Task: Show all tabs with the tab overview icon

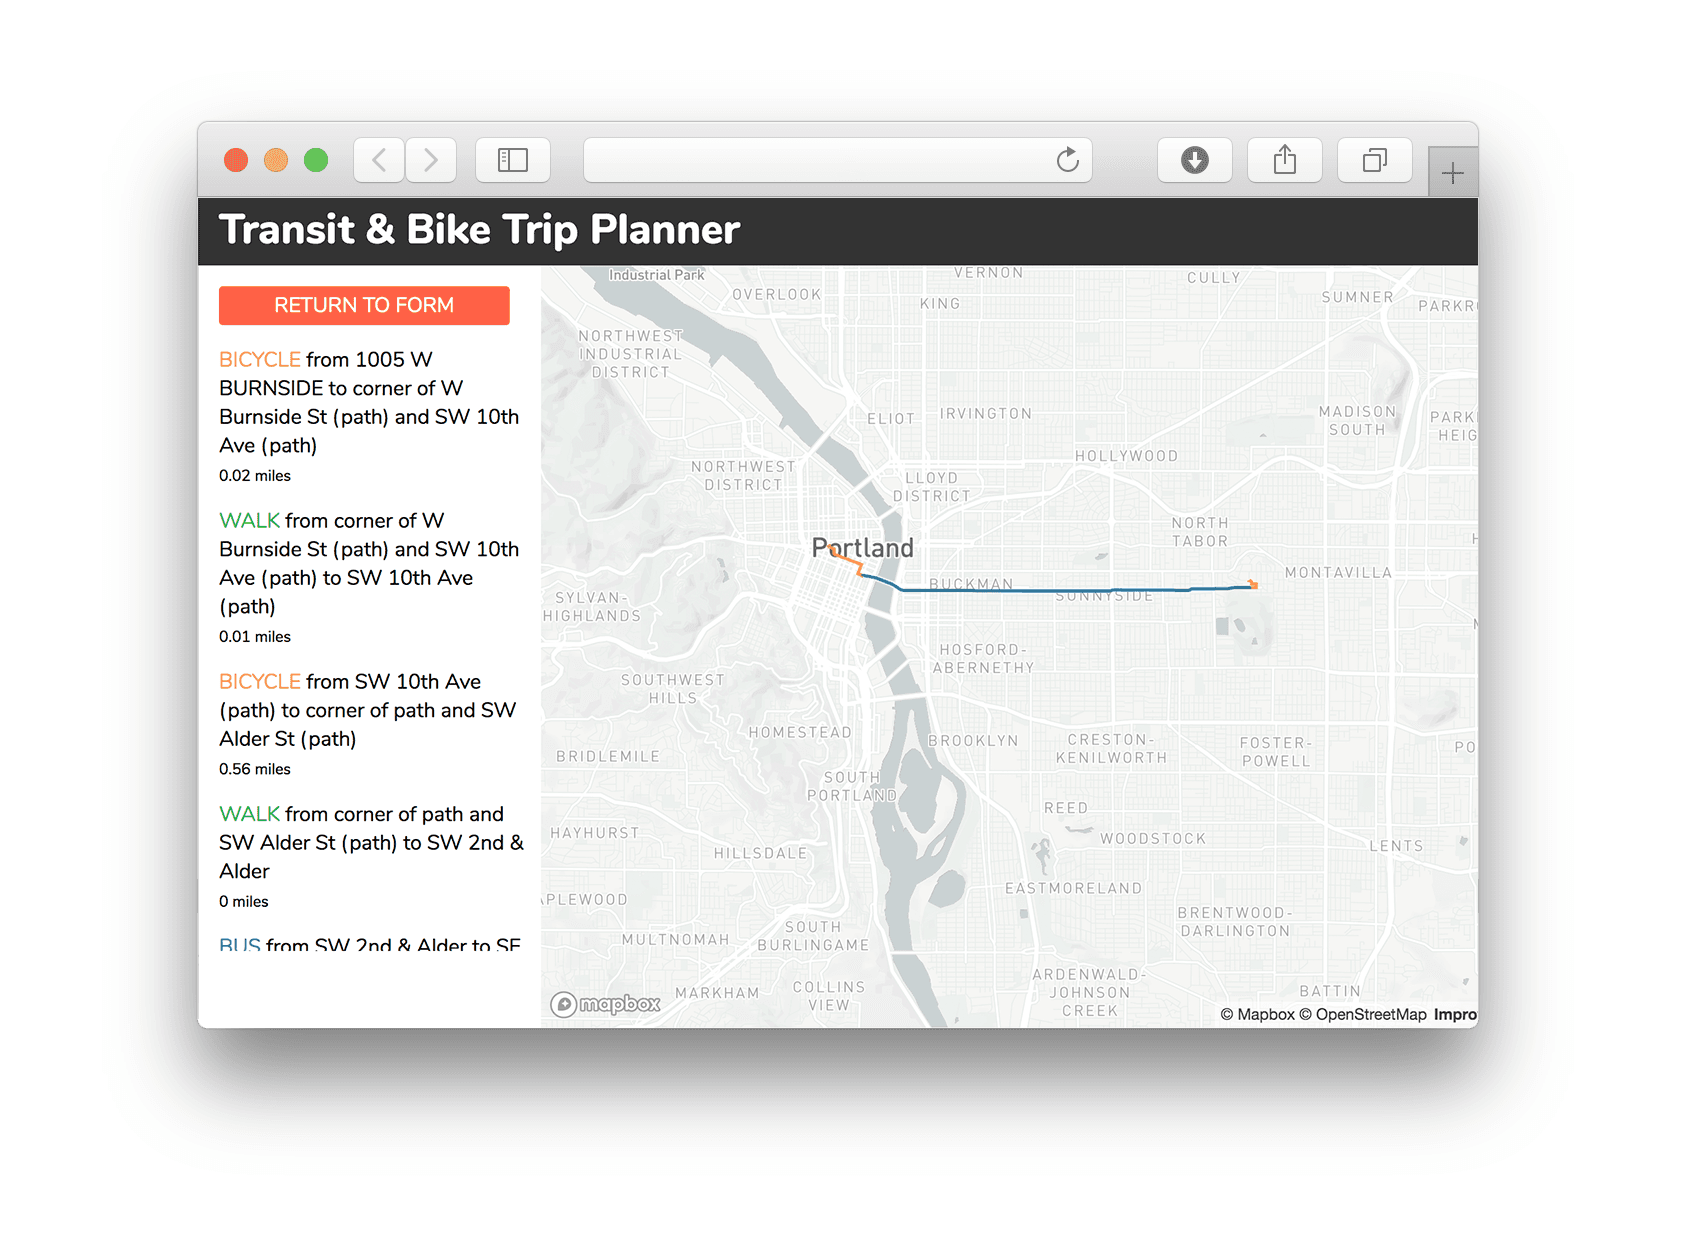Action: pos(1375,160)
